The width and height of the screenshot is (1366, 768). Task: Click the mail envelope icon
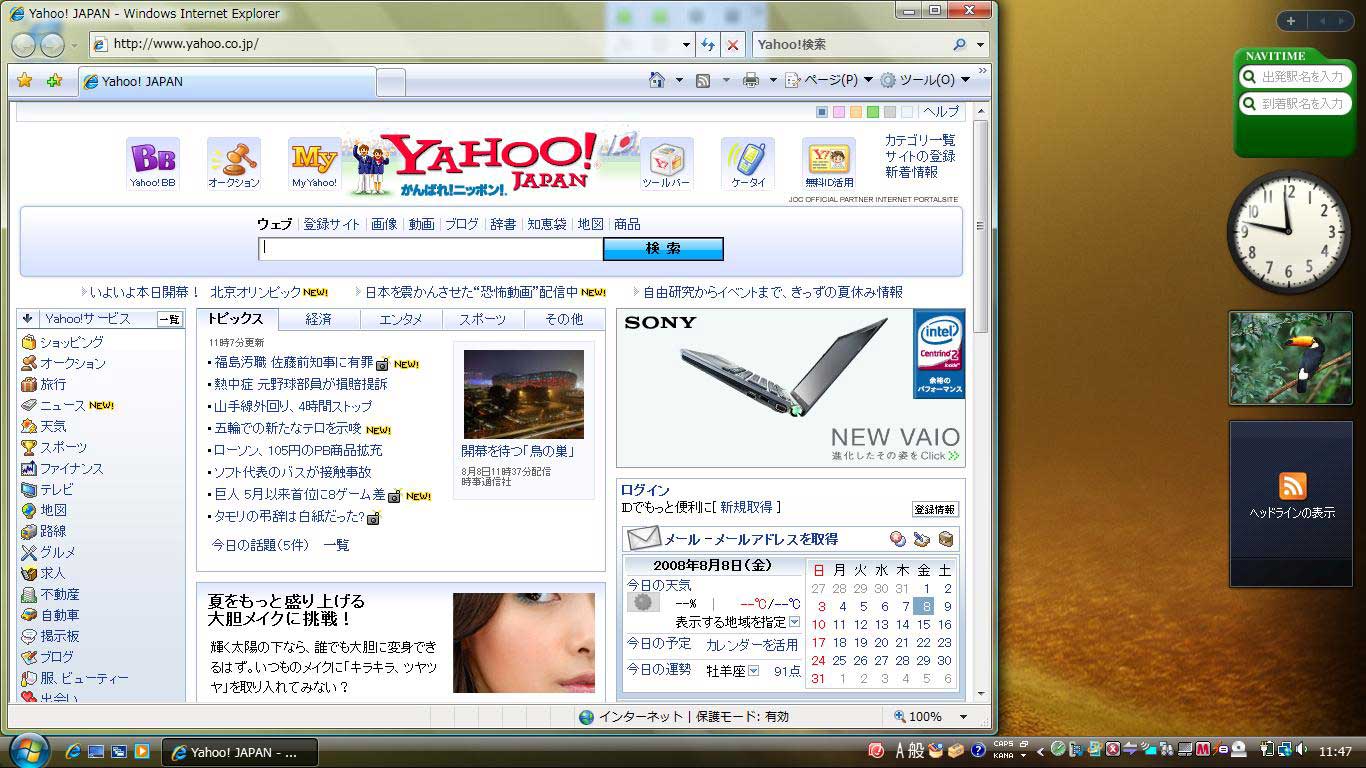[x=644, y=539]
